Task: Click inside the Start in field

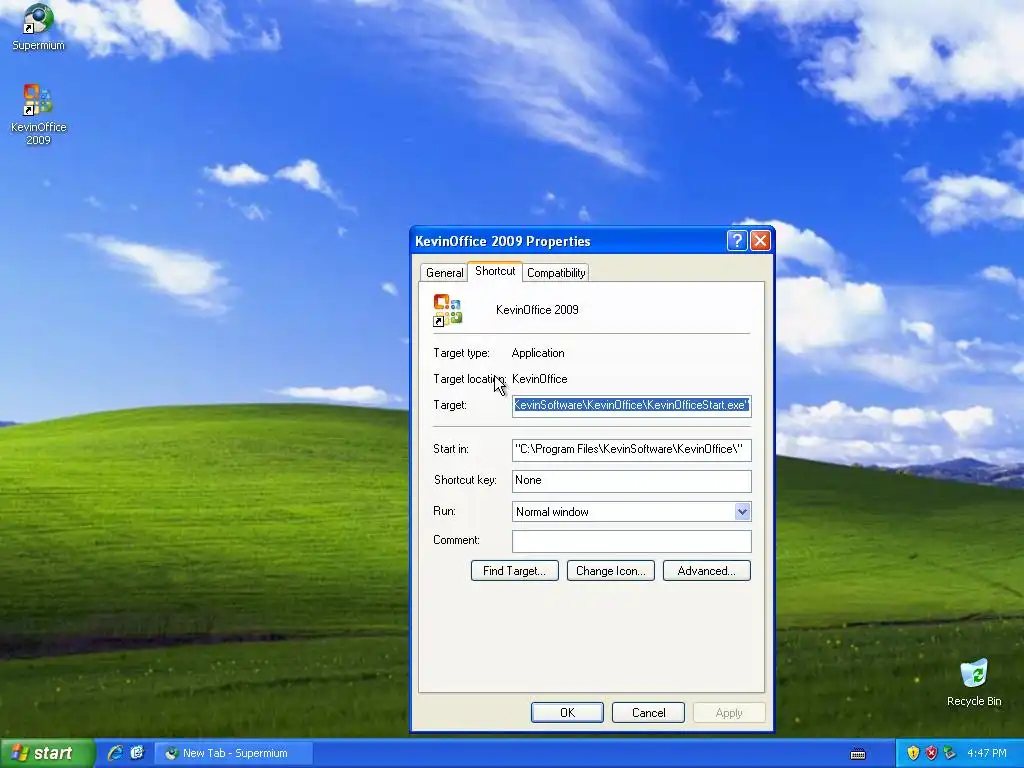Action: click(x=632, y=449)
